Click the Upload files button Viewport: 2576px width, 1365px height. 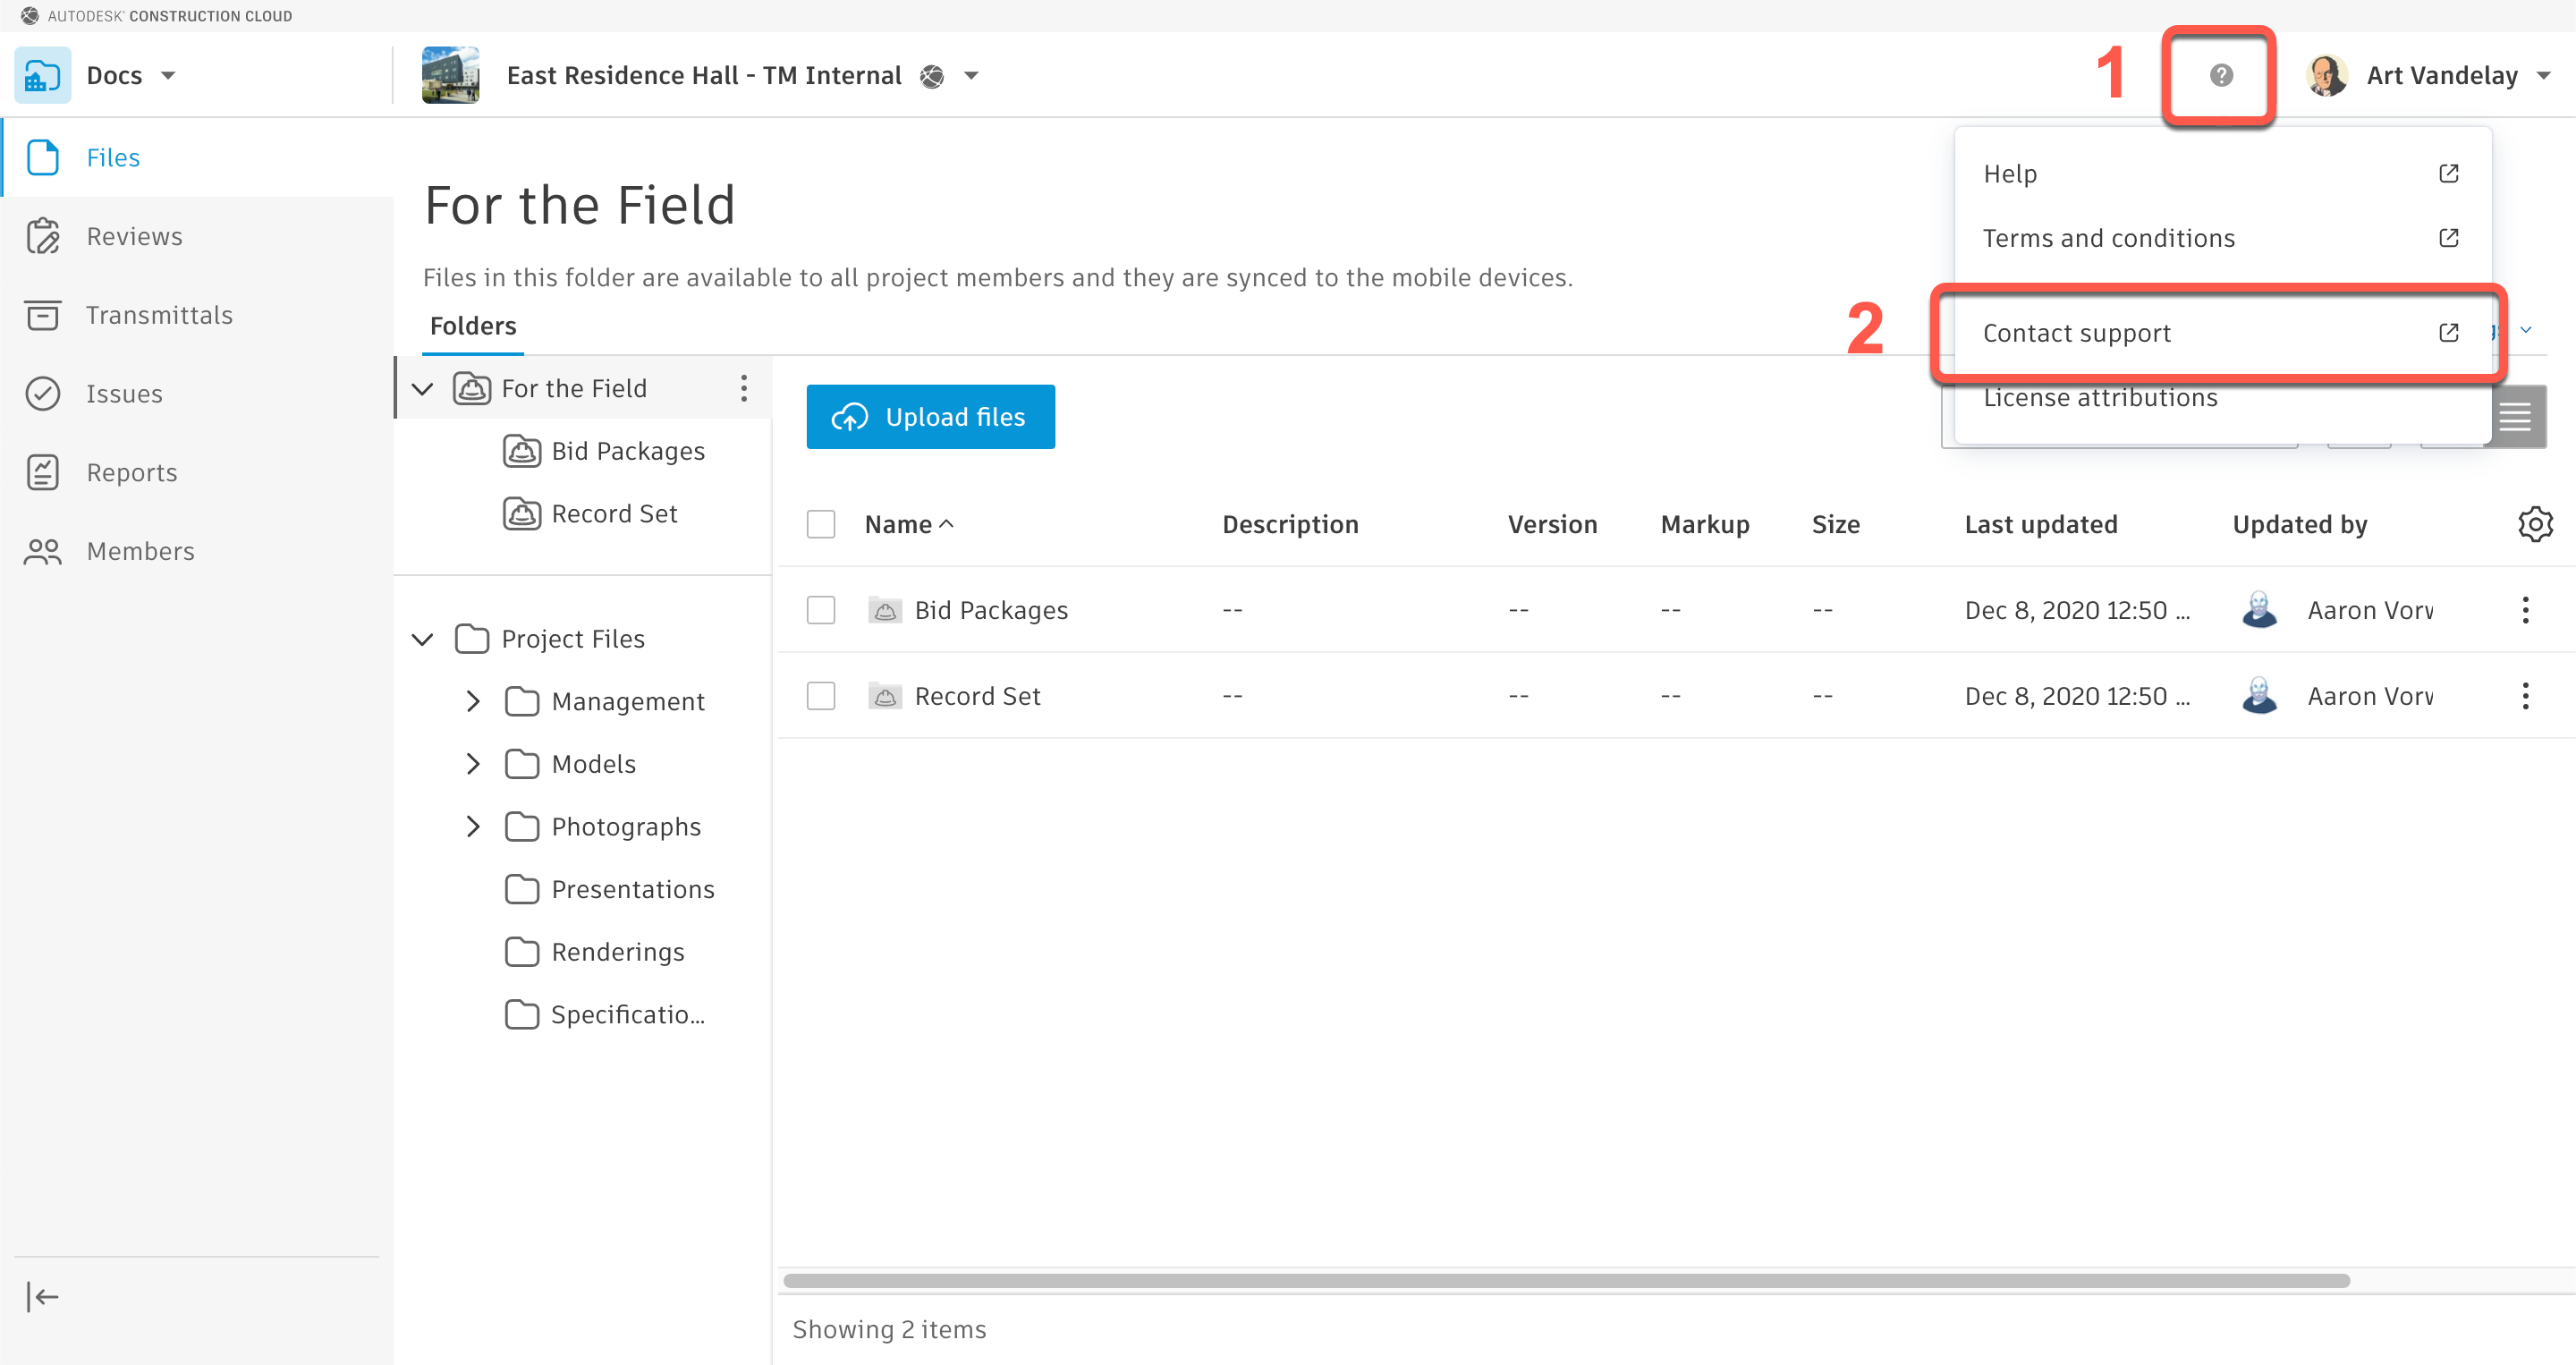click(x=930, y=417)
